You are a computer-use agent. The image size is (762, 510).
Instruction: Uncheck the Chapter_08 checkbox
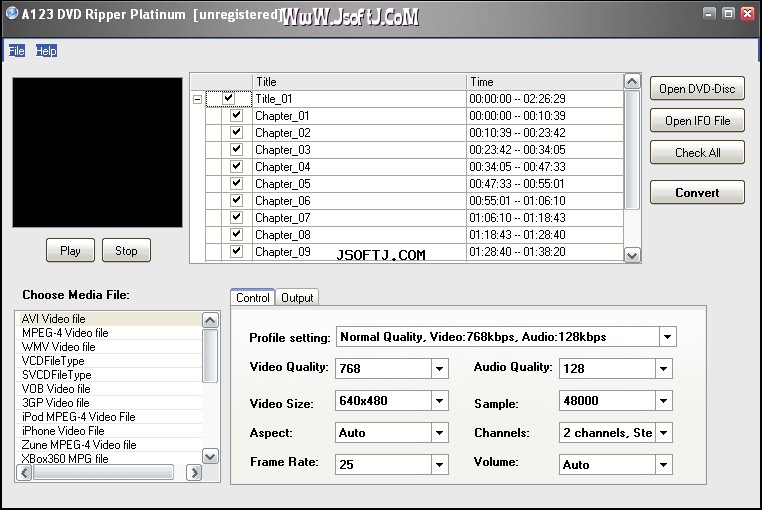pyautogui.click(x=236, y=234)
